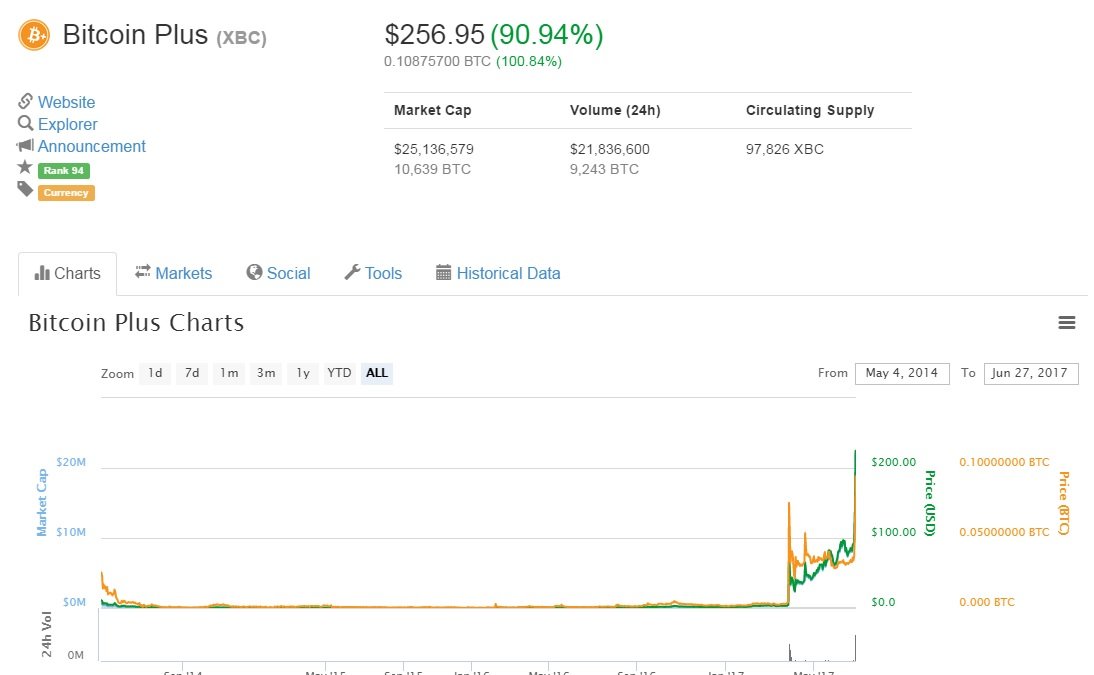
Task: Open the Website link
Action: 66,102
